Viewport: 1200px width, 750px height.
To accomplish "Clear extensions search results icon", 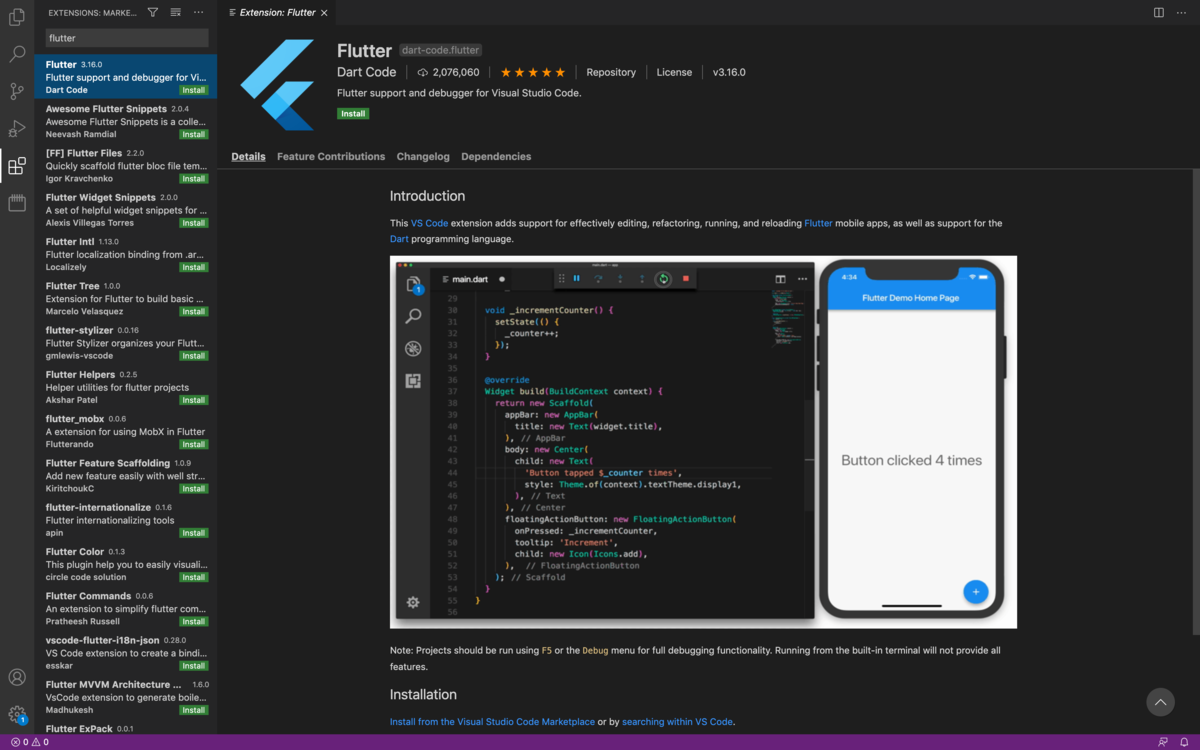I will coord(176,12).
